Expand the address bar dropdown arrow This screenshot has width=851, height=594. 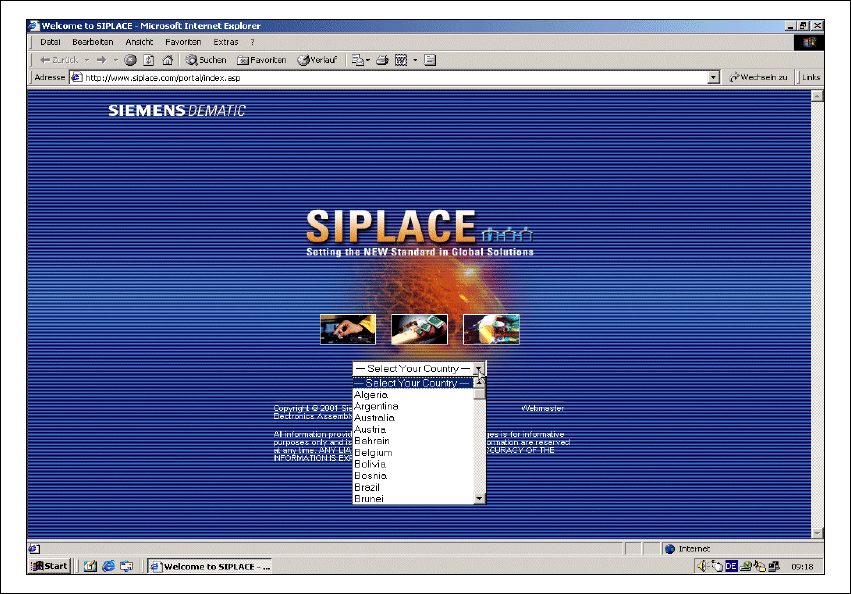click(x=713, y=77)
